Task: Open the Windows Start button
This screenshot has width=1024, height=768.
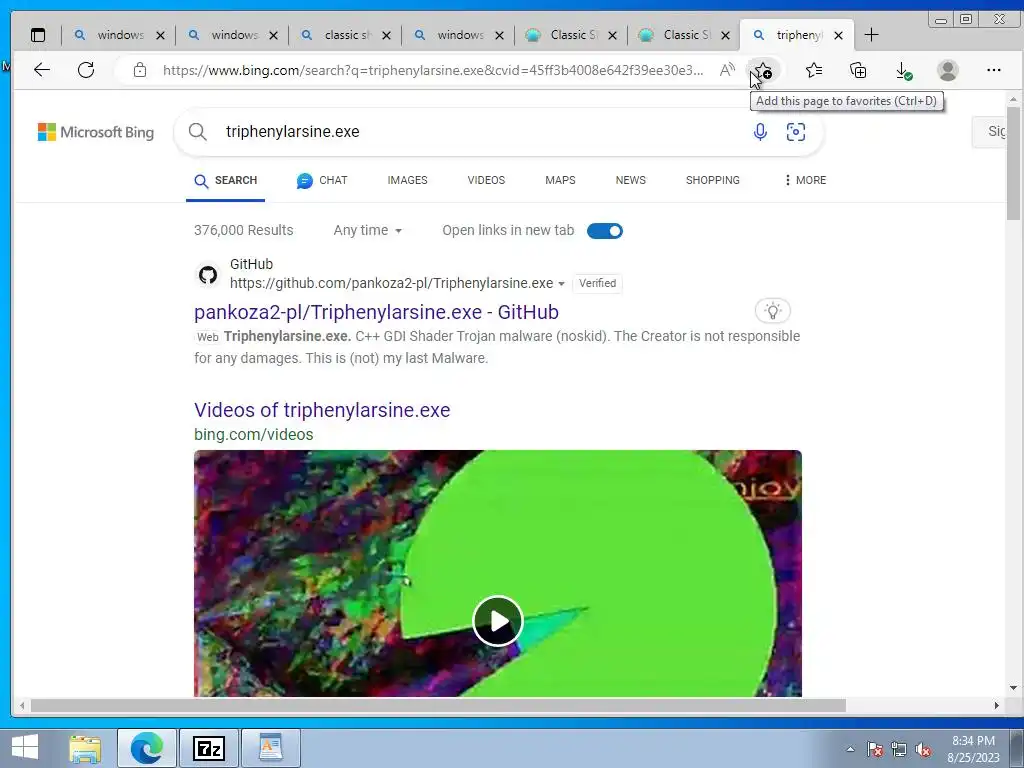Action: click(x=25, y=748)
